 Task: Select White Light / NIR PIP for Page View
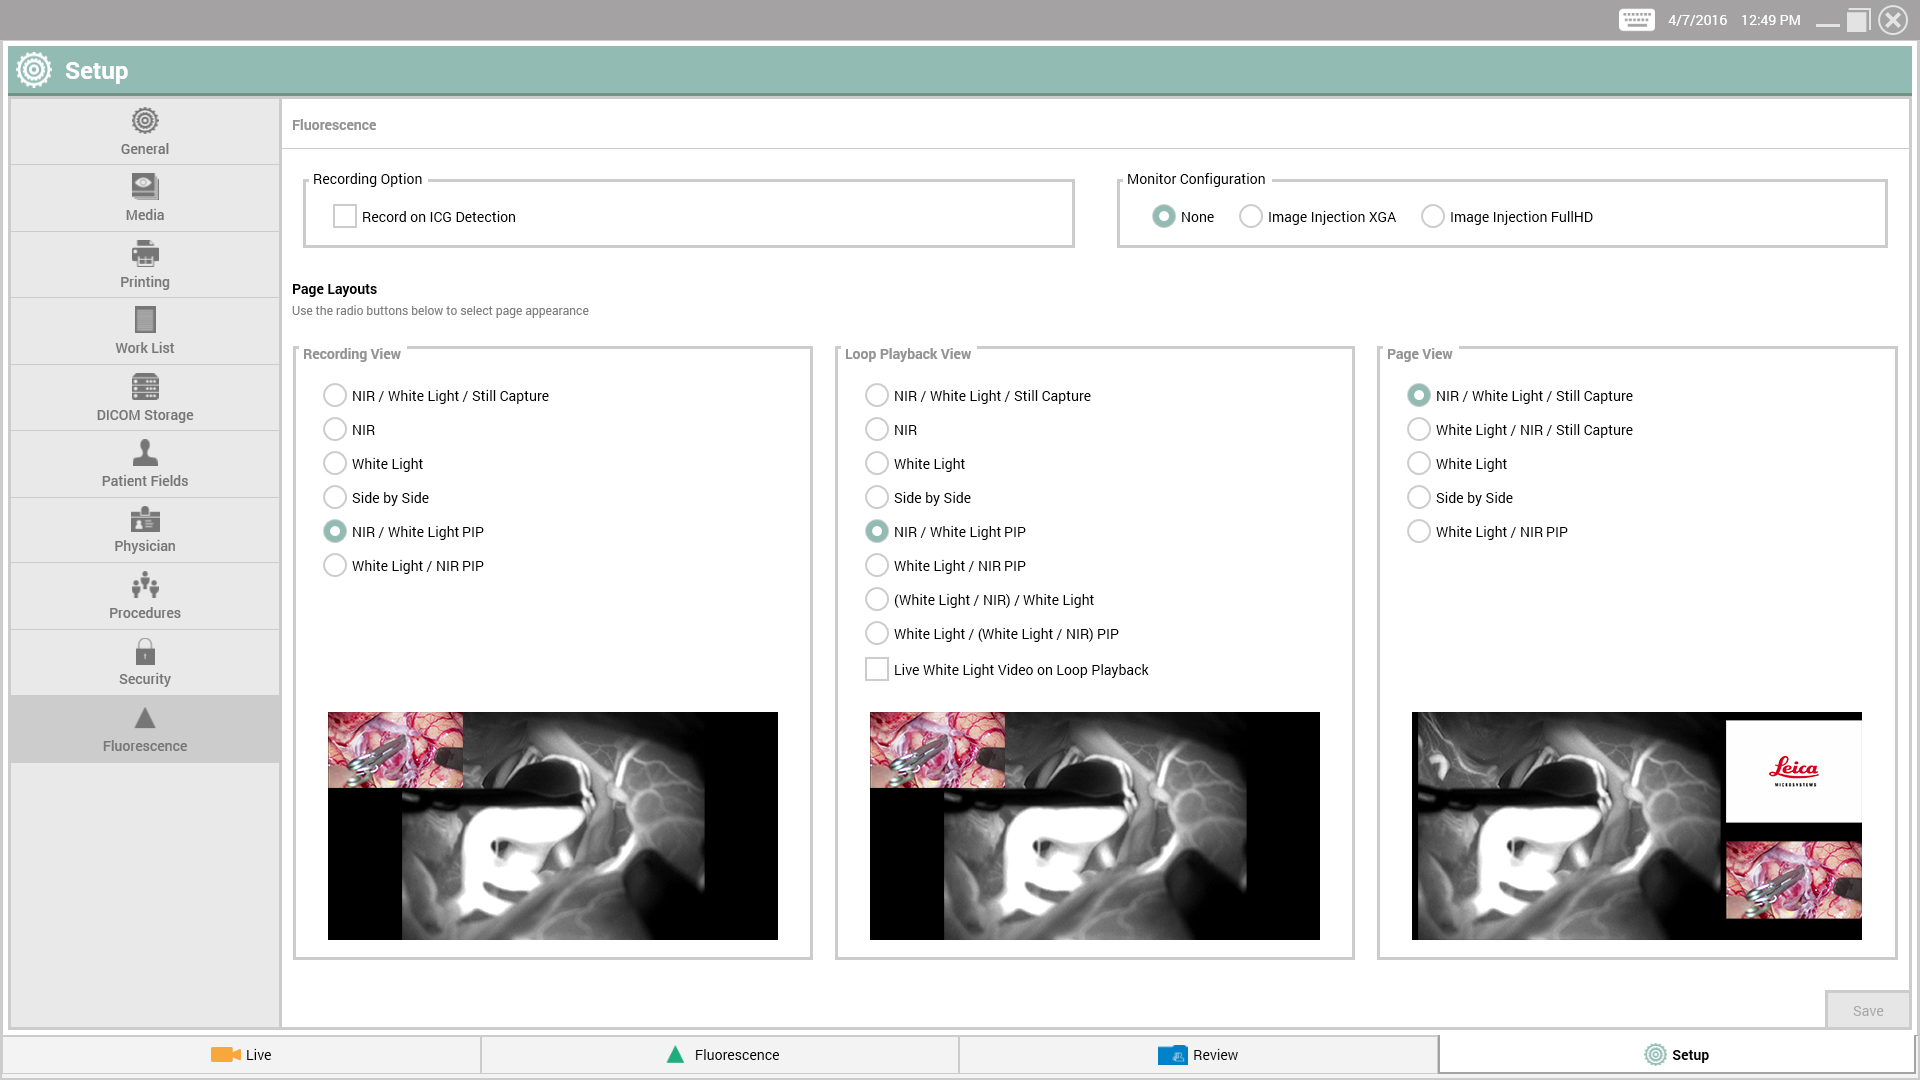1419,531
